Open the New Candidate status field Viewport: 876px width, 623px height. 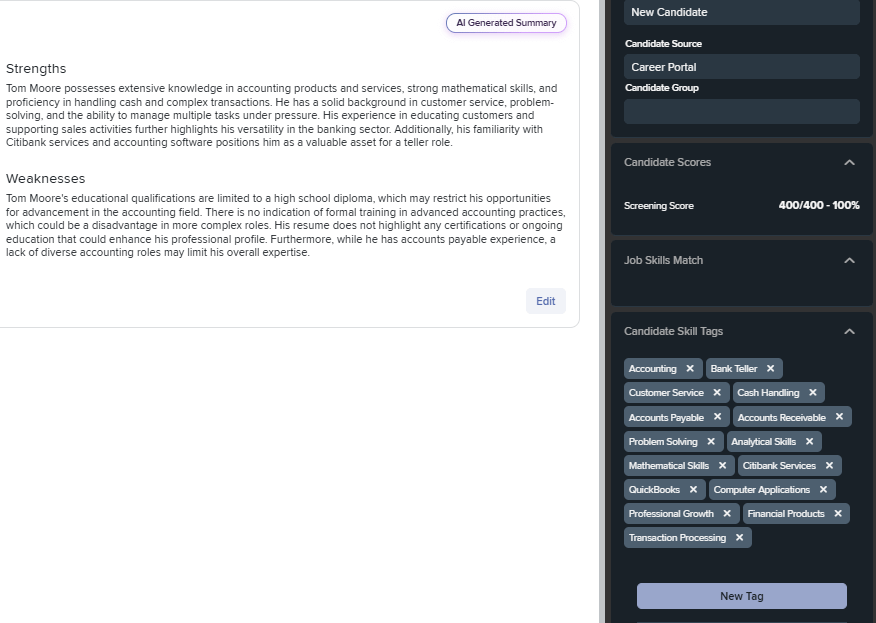[x=741, y=12]
